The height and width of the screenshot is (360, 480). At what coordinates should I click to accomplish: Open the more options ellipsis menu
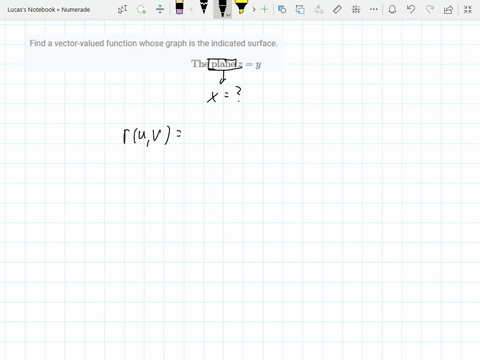(374, 9)
